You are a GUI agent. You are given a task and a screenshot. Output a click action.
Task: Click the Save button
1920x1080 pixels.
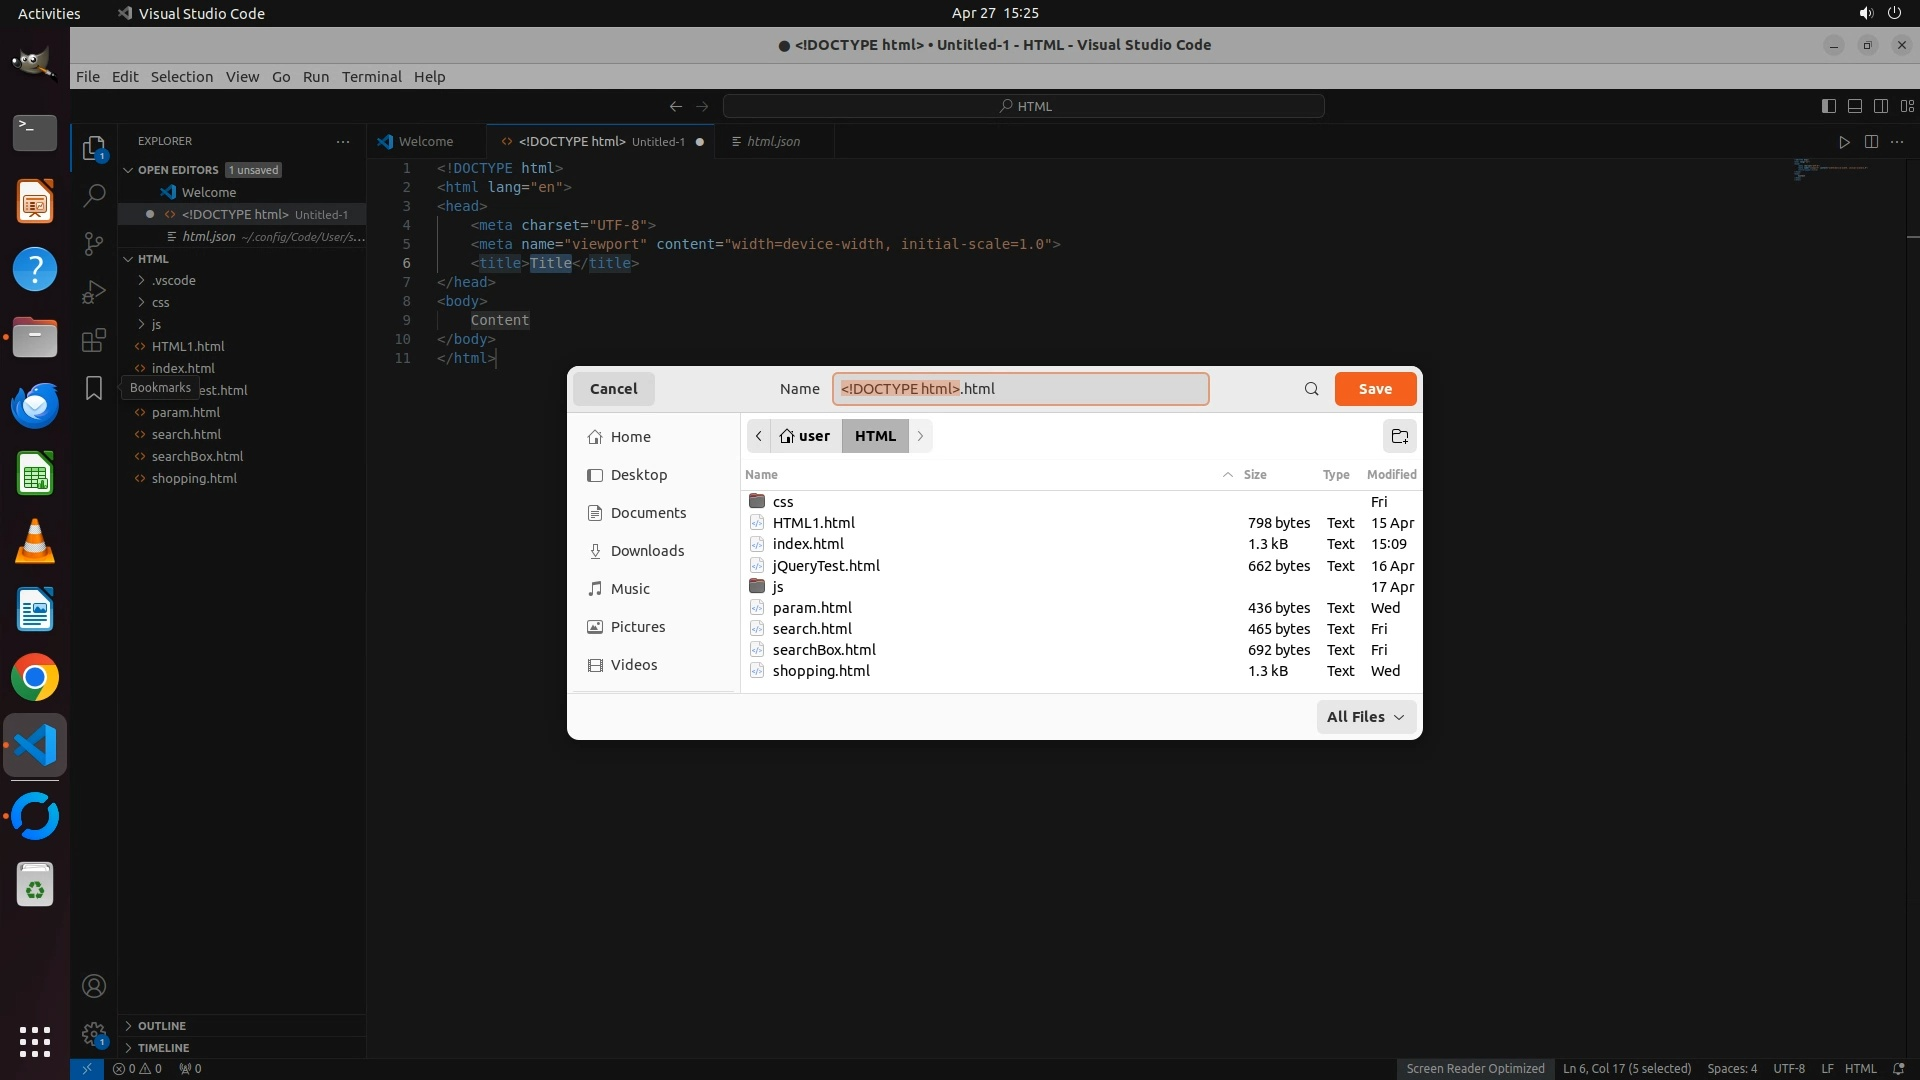(1374, 389)
